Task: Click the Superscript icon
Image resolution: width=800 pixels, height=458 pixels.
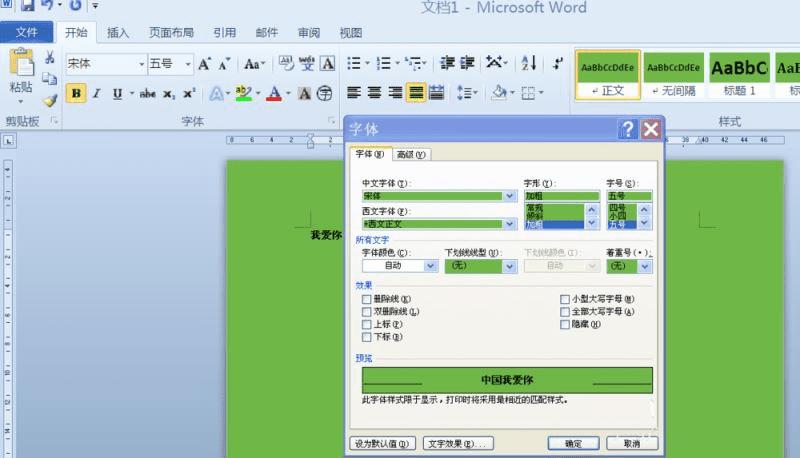Action: coord(189,93)
